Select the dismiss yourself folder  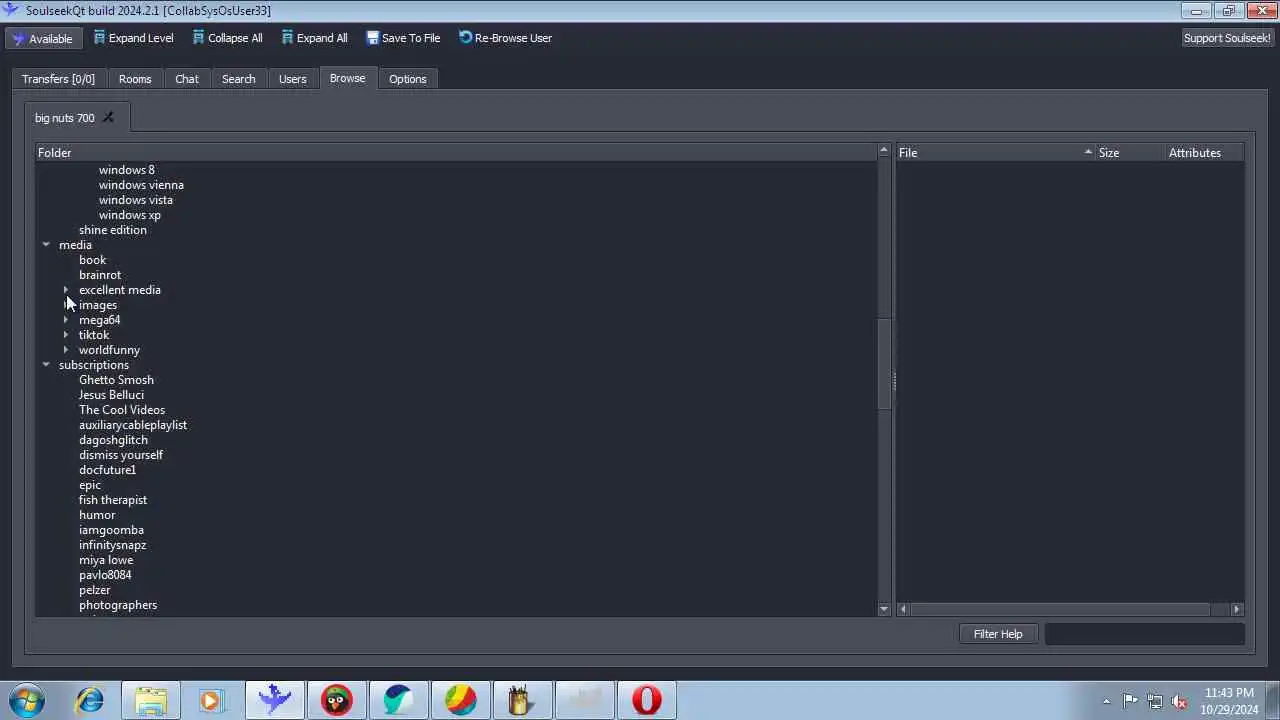tap(121, 455)
